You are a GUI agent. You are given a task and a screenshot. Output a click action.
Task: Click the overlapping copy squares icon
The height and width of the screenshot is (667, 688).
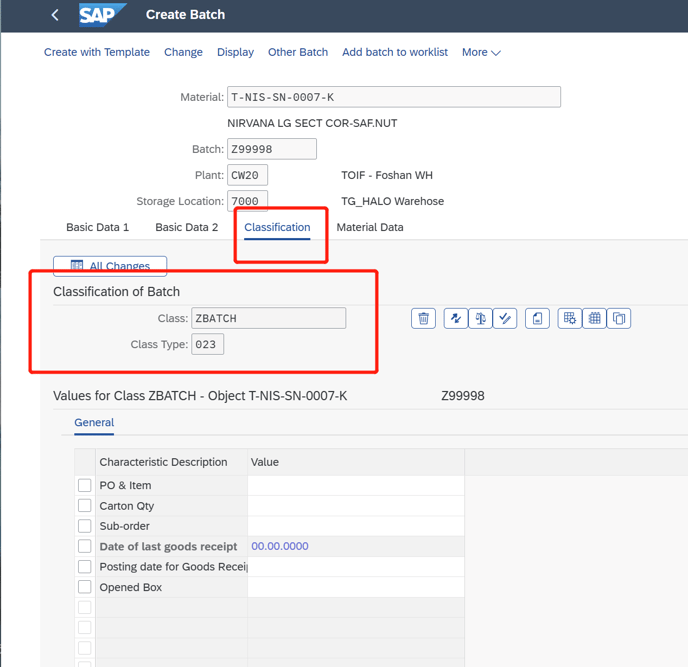click(x=619, y=318)
